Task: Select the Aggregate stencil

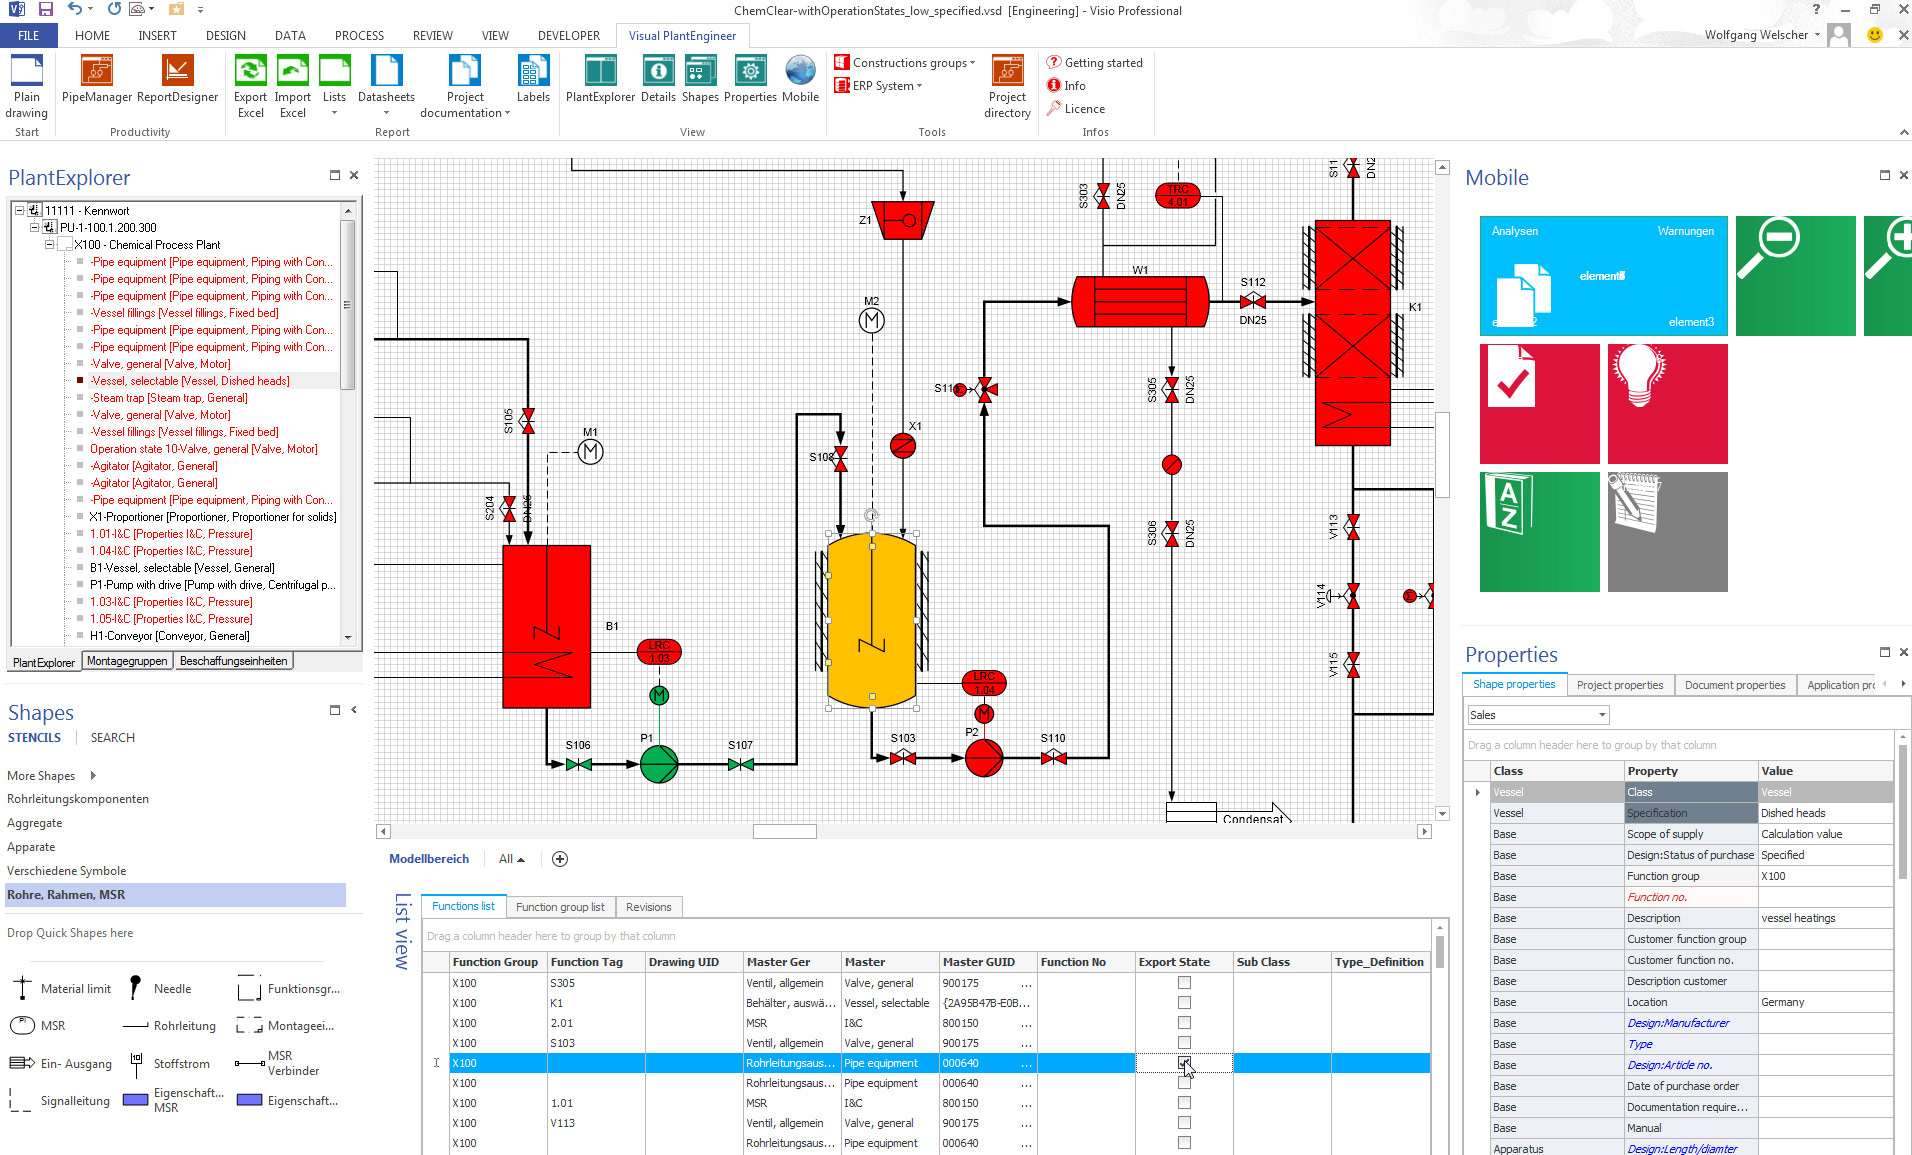Action: 34,823
